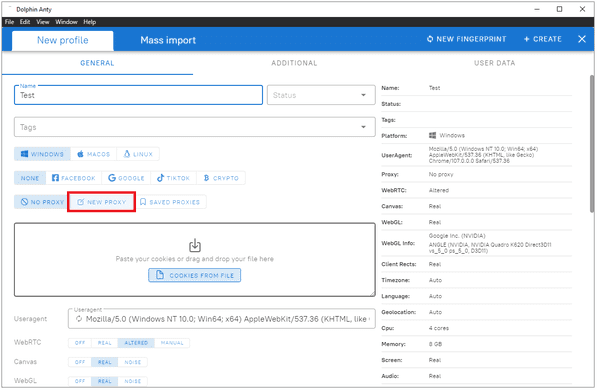Image resolution: width=597 pixels, height=391 pixels.
Task: Open the View menu
Action: pyautogui.click(x=43, y=22)
